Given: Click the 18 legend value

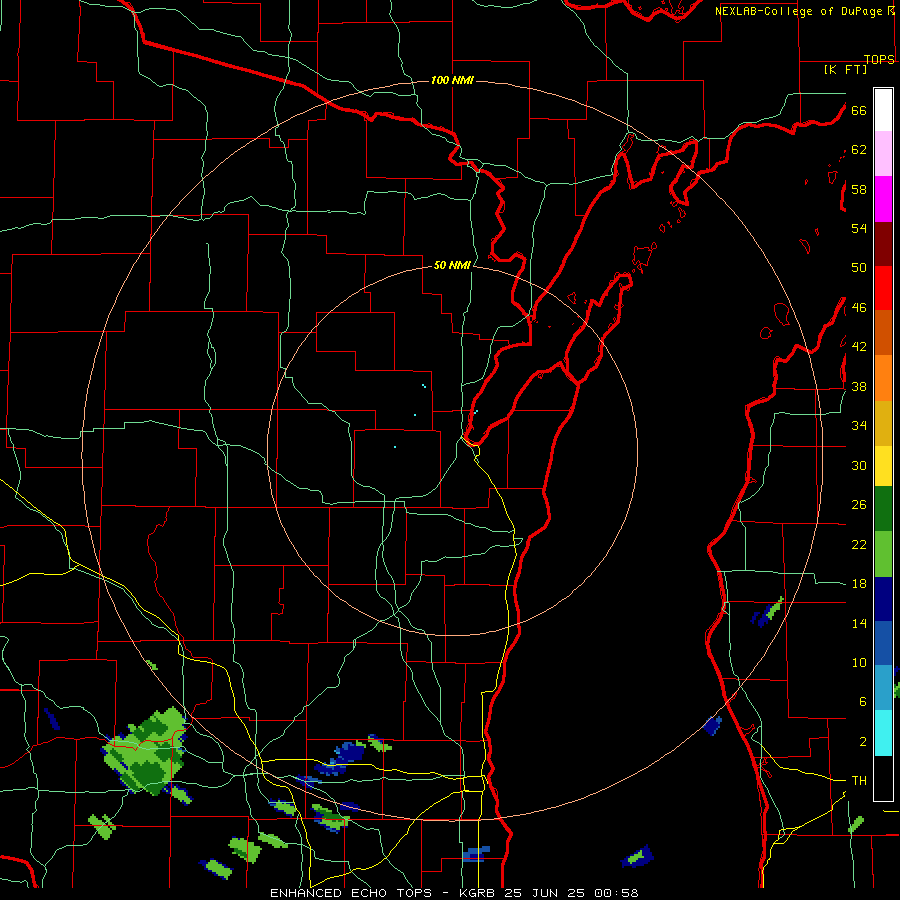Looking at the screenshot, I should pyautogui.click(x=859, y=584).
